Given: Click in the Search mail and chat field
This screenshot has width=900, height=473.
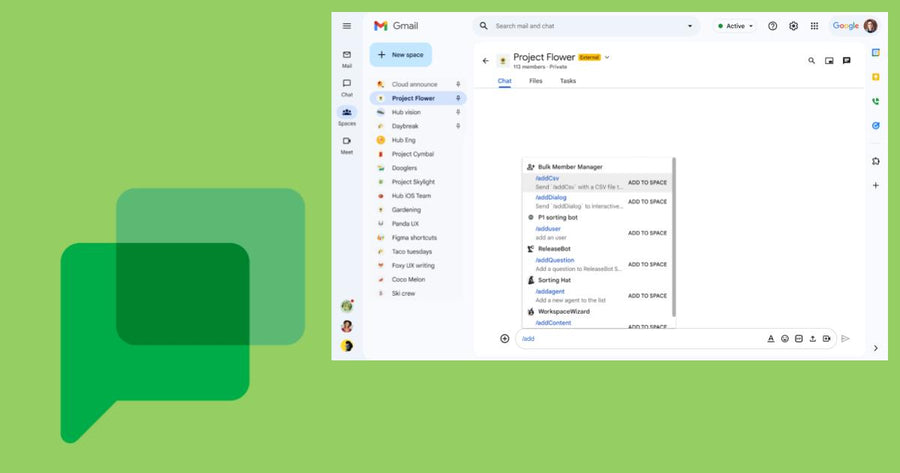Looking at the screenshot, I should (x=585, y=26).
